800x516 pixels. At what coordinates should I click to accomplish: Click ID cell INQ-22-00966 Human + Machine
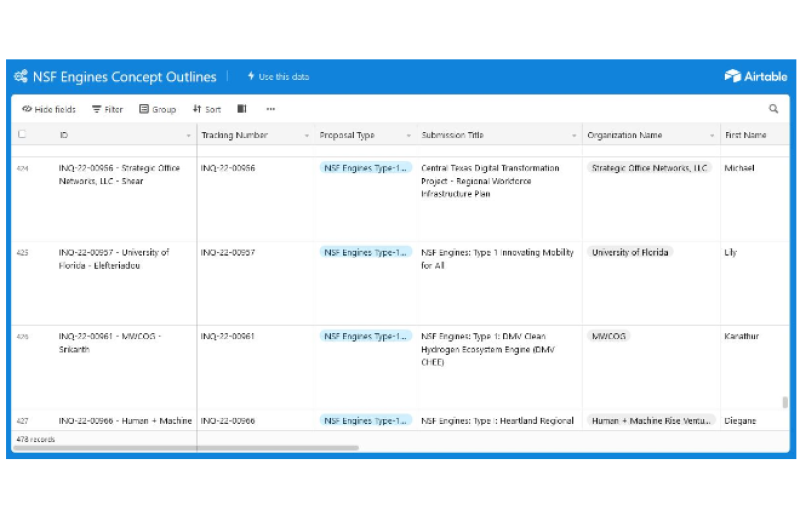click(125, 421)
